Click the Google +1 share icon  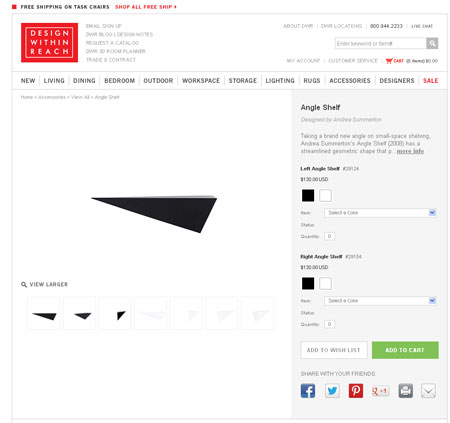click(x=380, y=391)
